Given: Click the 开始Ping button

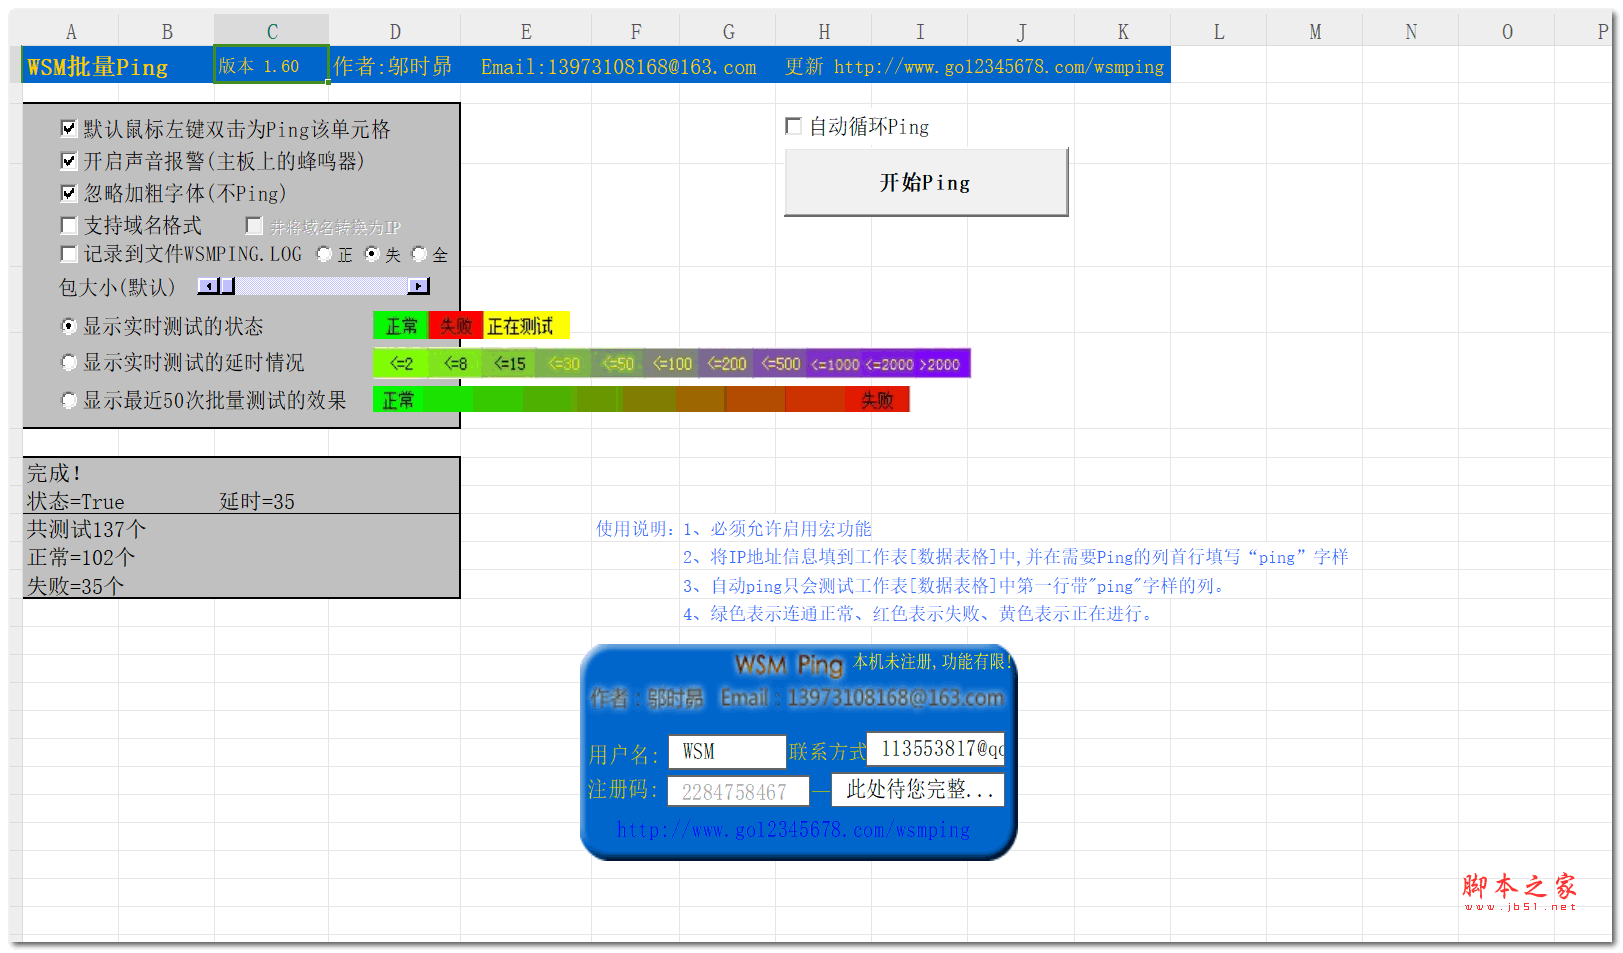Looking at the screenshot, I should pos(925,182).
